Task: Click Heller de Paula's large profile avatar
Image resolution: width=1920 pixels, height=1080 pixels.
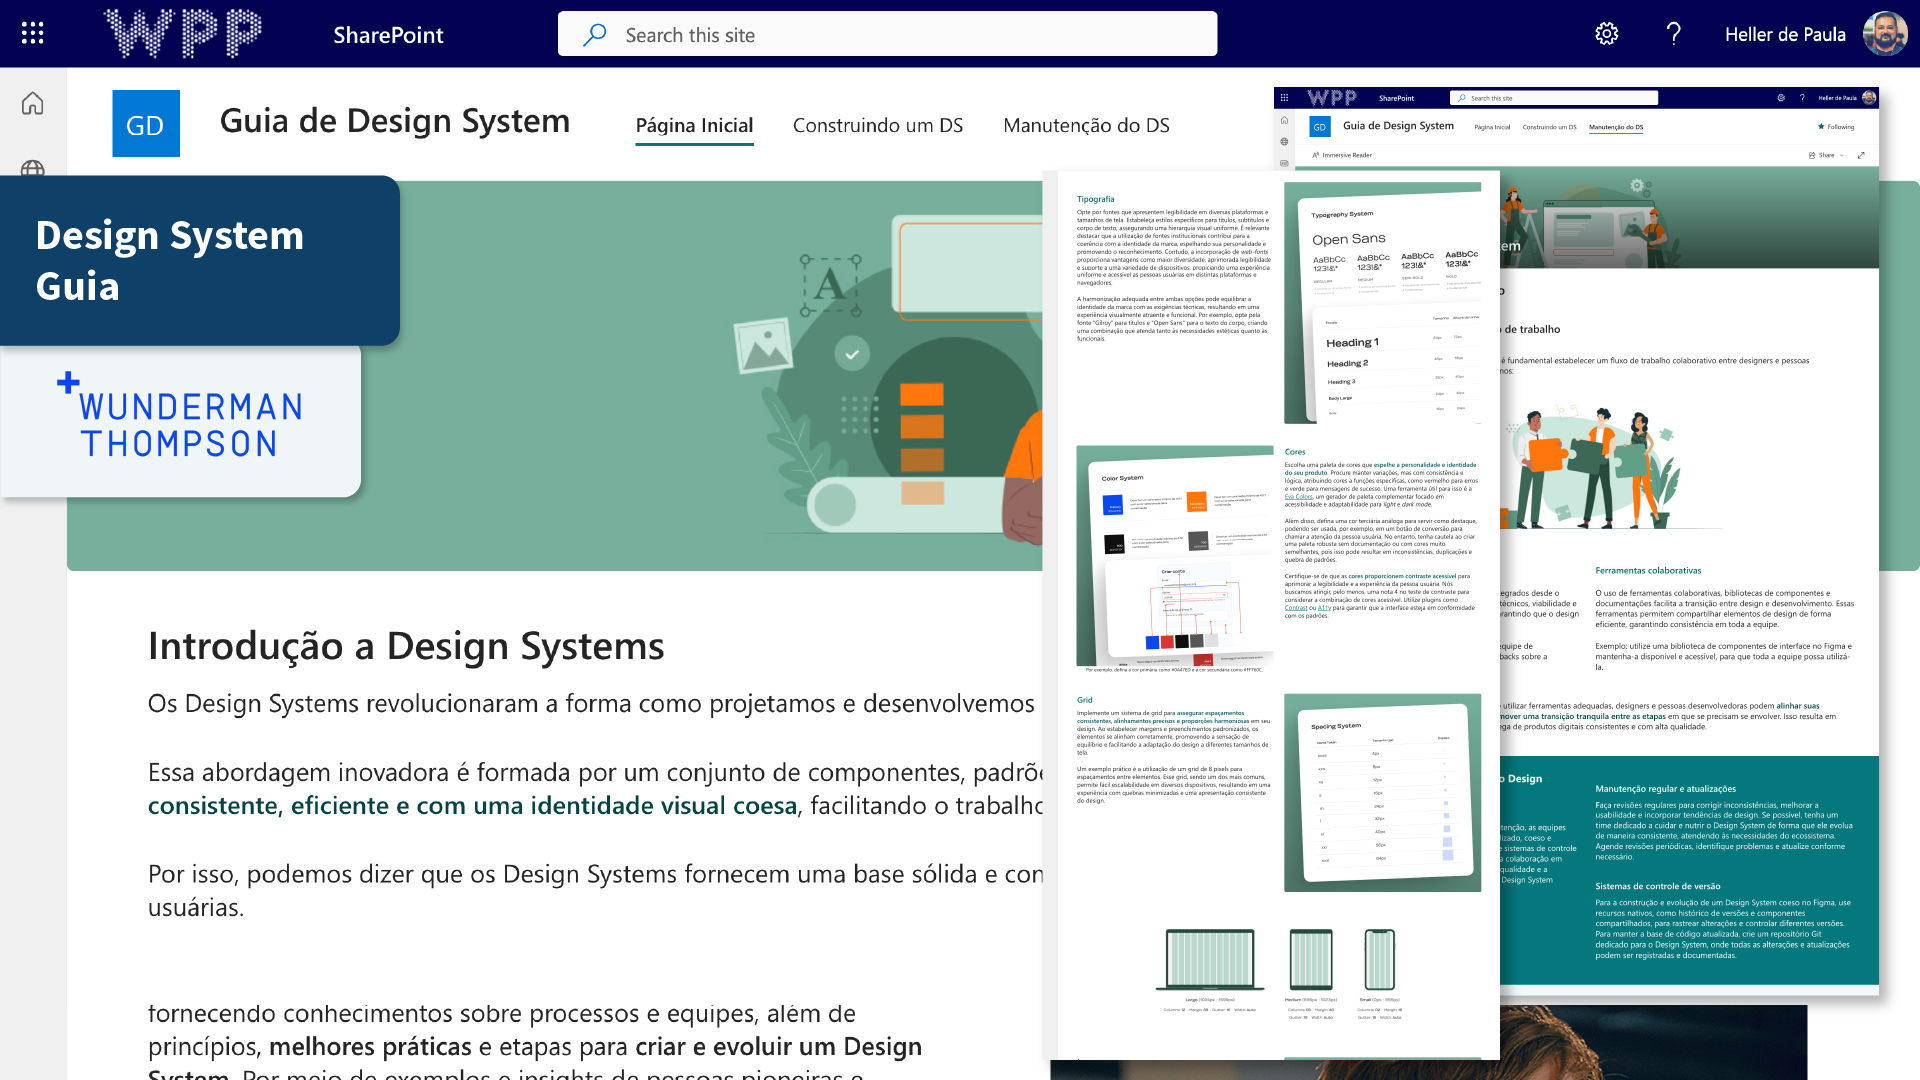Action: [x=1884, y=34]
